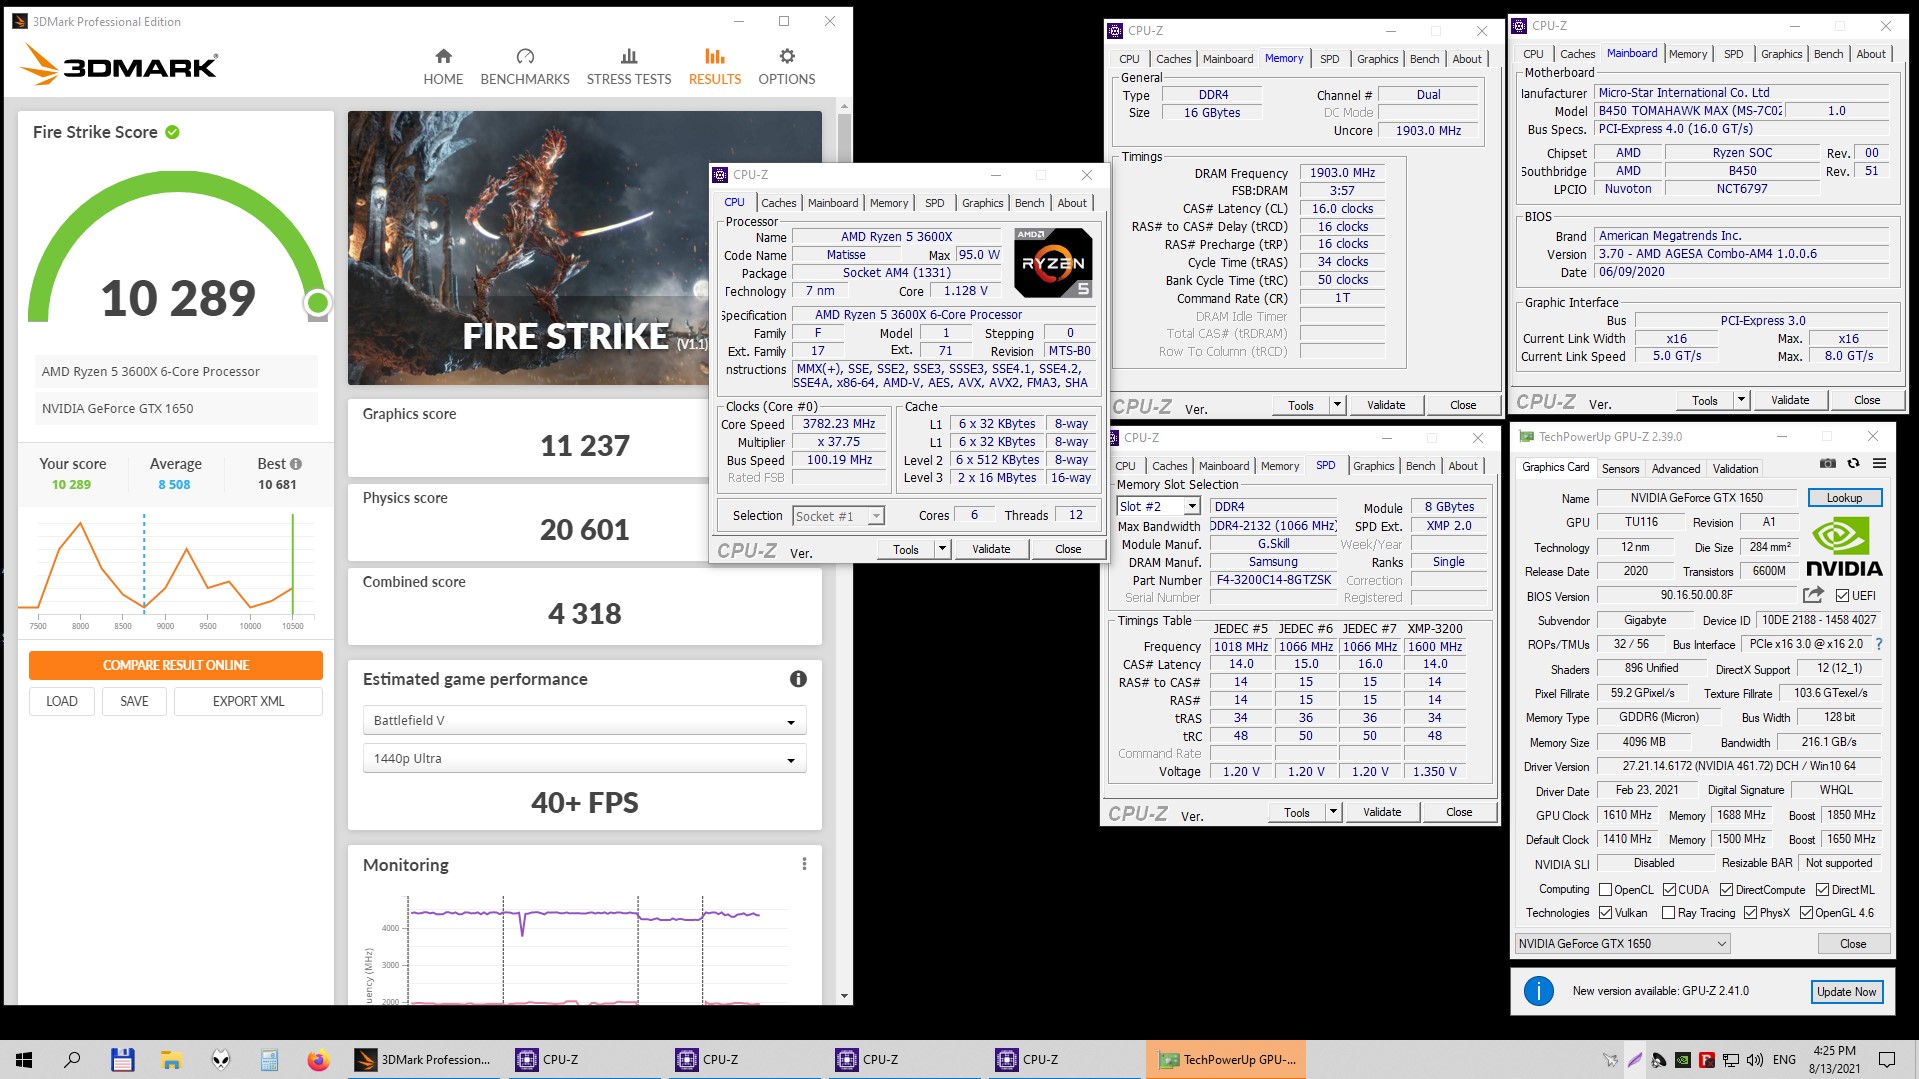The width and height of the screenshot is (1919, 1079).
Task: Open File Explorer from taskbar
Action: pyautogui.click(x=171, y=1060)
